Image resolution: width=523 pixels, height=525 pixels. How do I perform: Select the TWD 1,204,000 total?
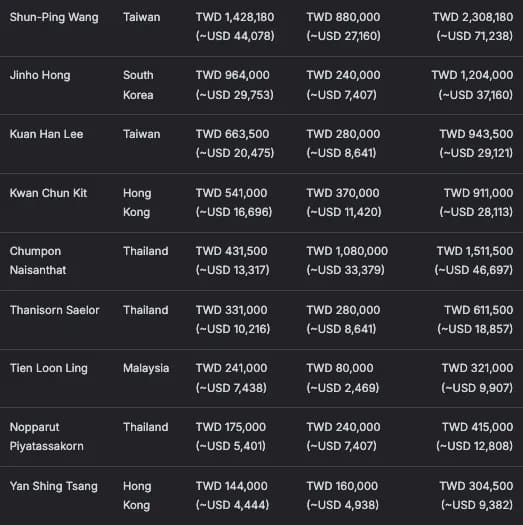coord(472,75)
